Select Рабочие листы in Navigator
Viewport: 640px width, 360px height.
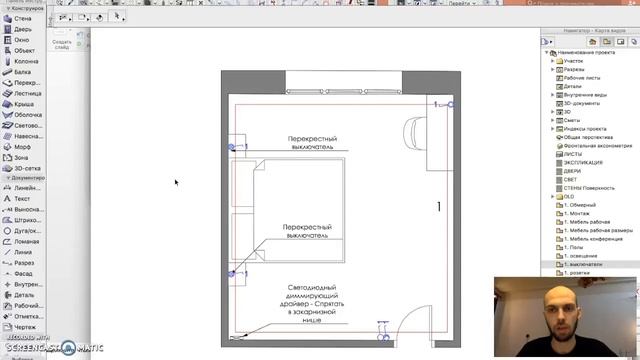(x=578, y=78)
